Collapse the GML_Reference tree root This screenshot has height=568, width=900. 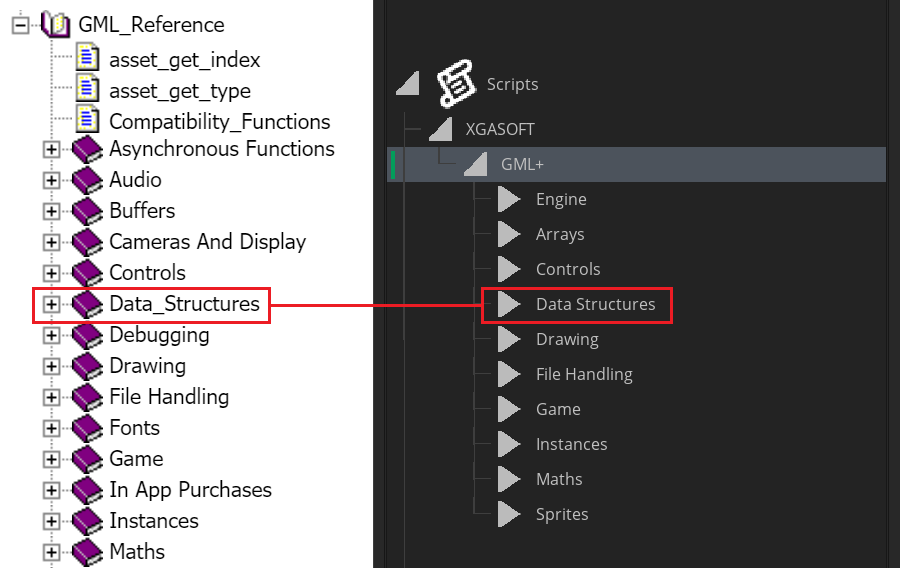tap(21, 25)
